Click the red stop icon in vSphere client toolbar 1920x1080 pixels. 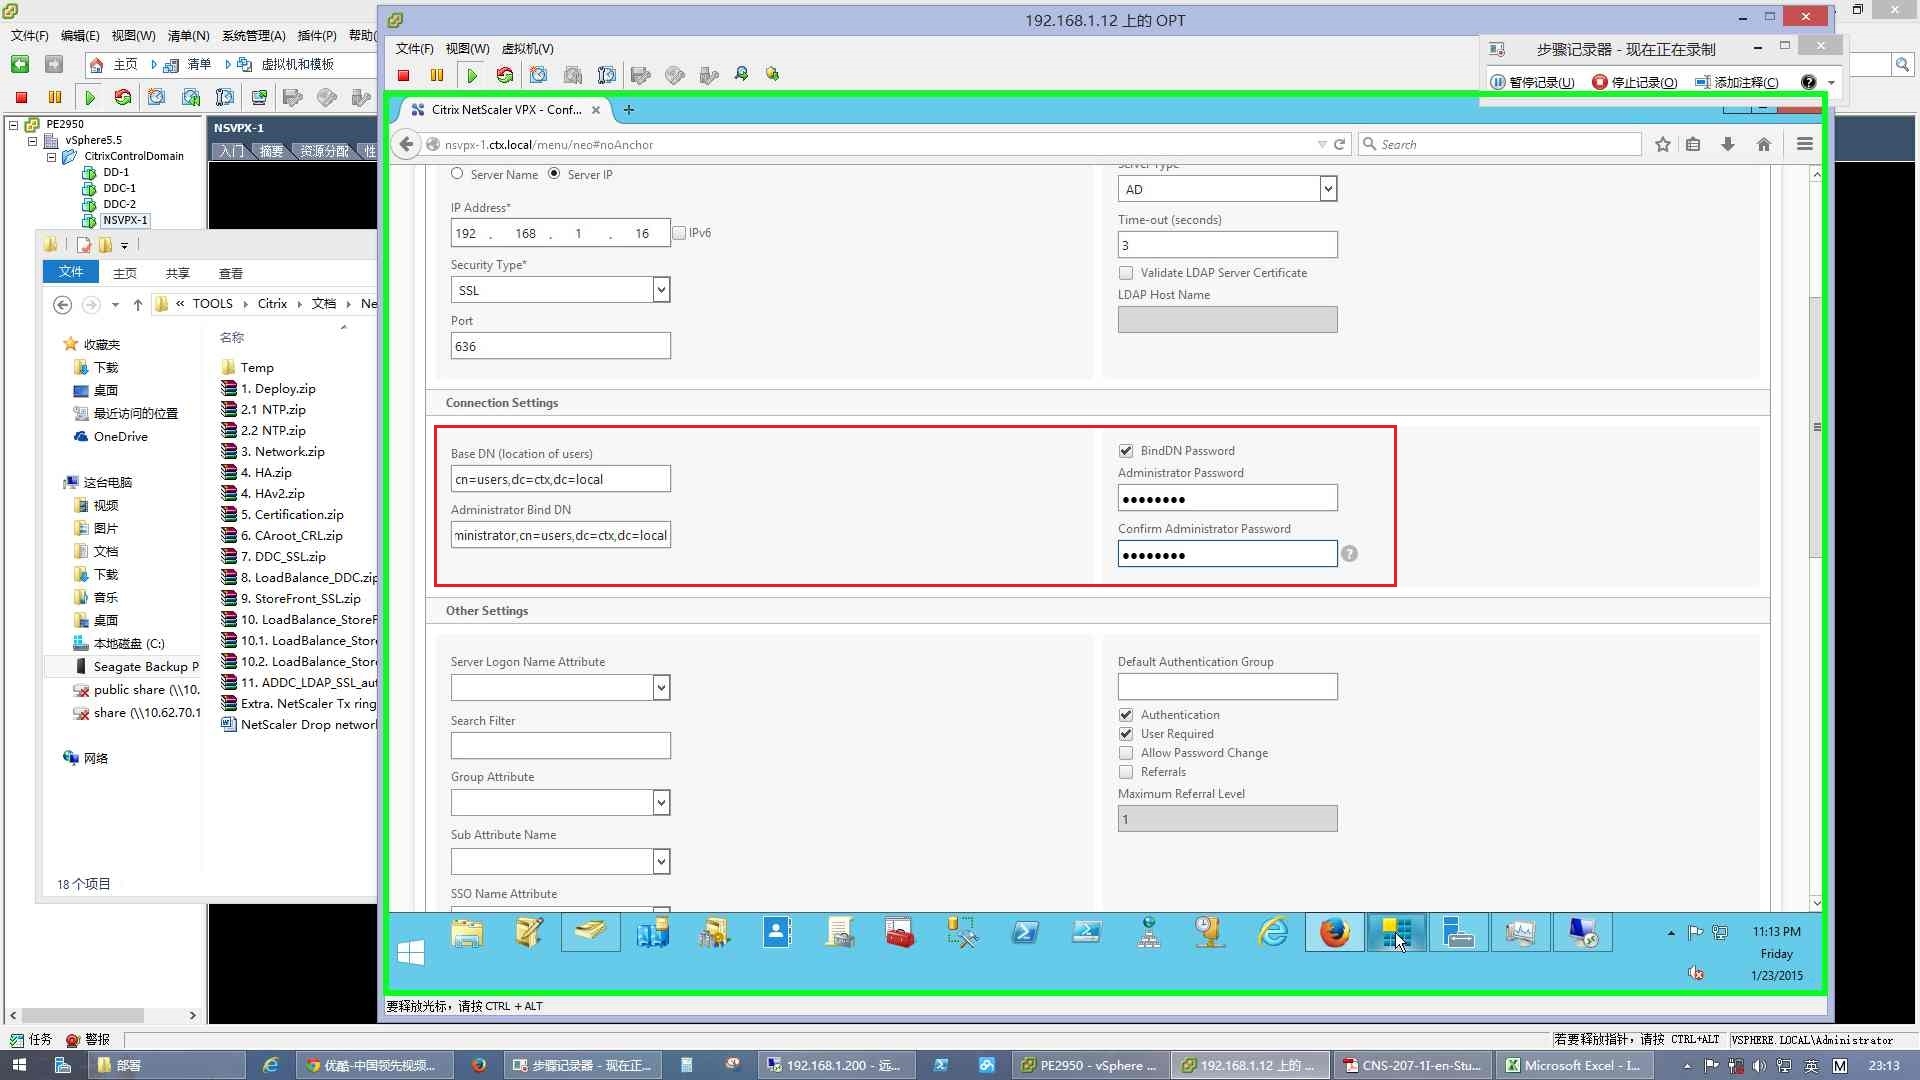(x=21, y=97)
